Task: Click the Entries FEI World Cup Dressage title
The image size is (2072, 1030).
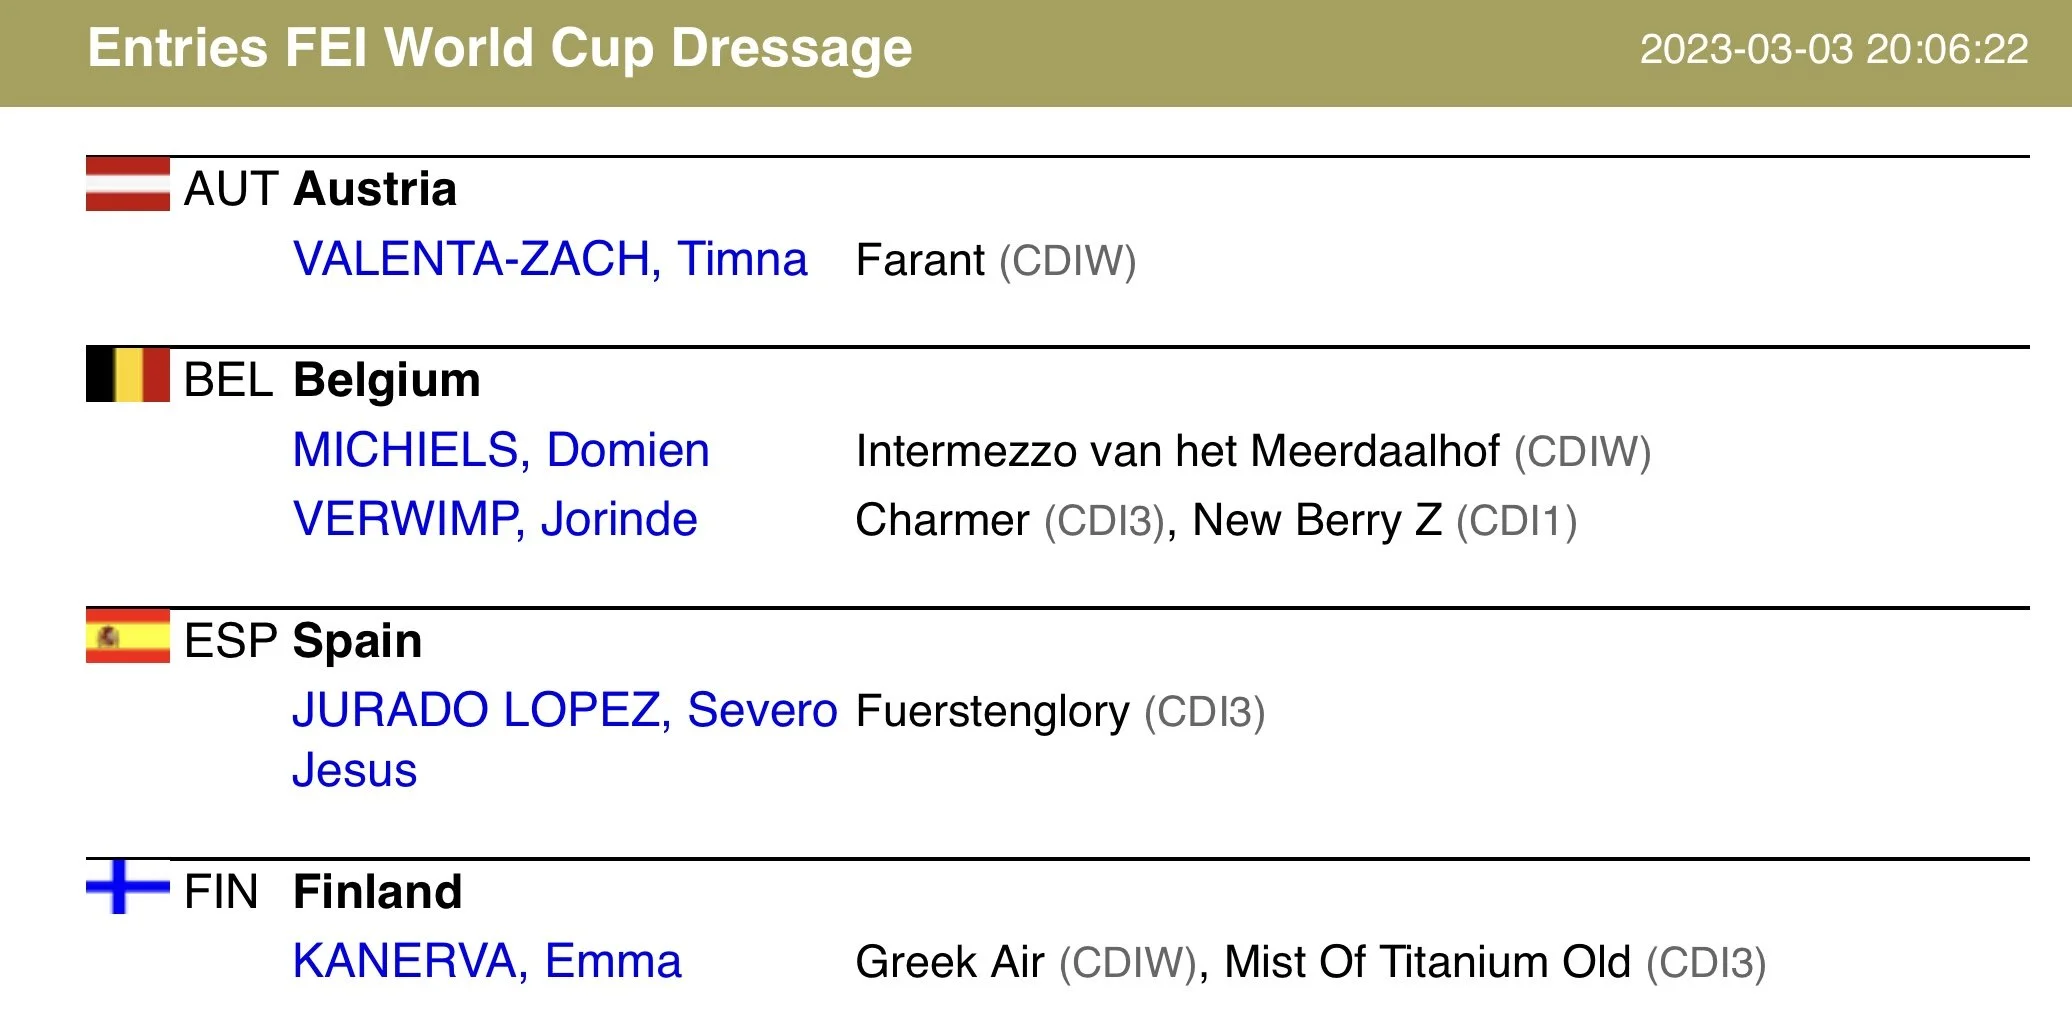Action: click(500, 48)
